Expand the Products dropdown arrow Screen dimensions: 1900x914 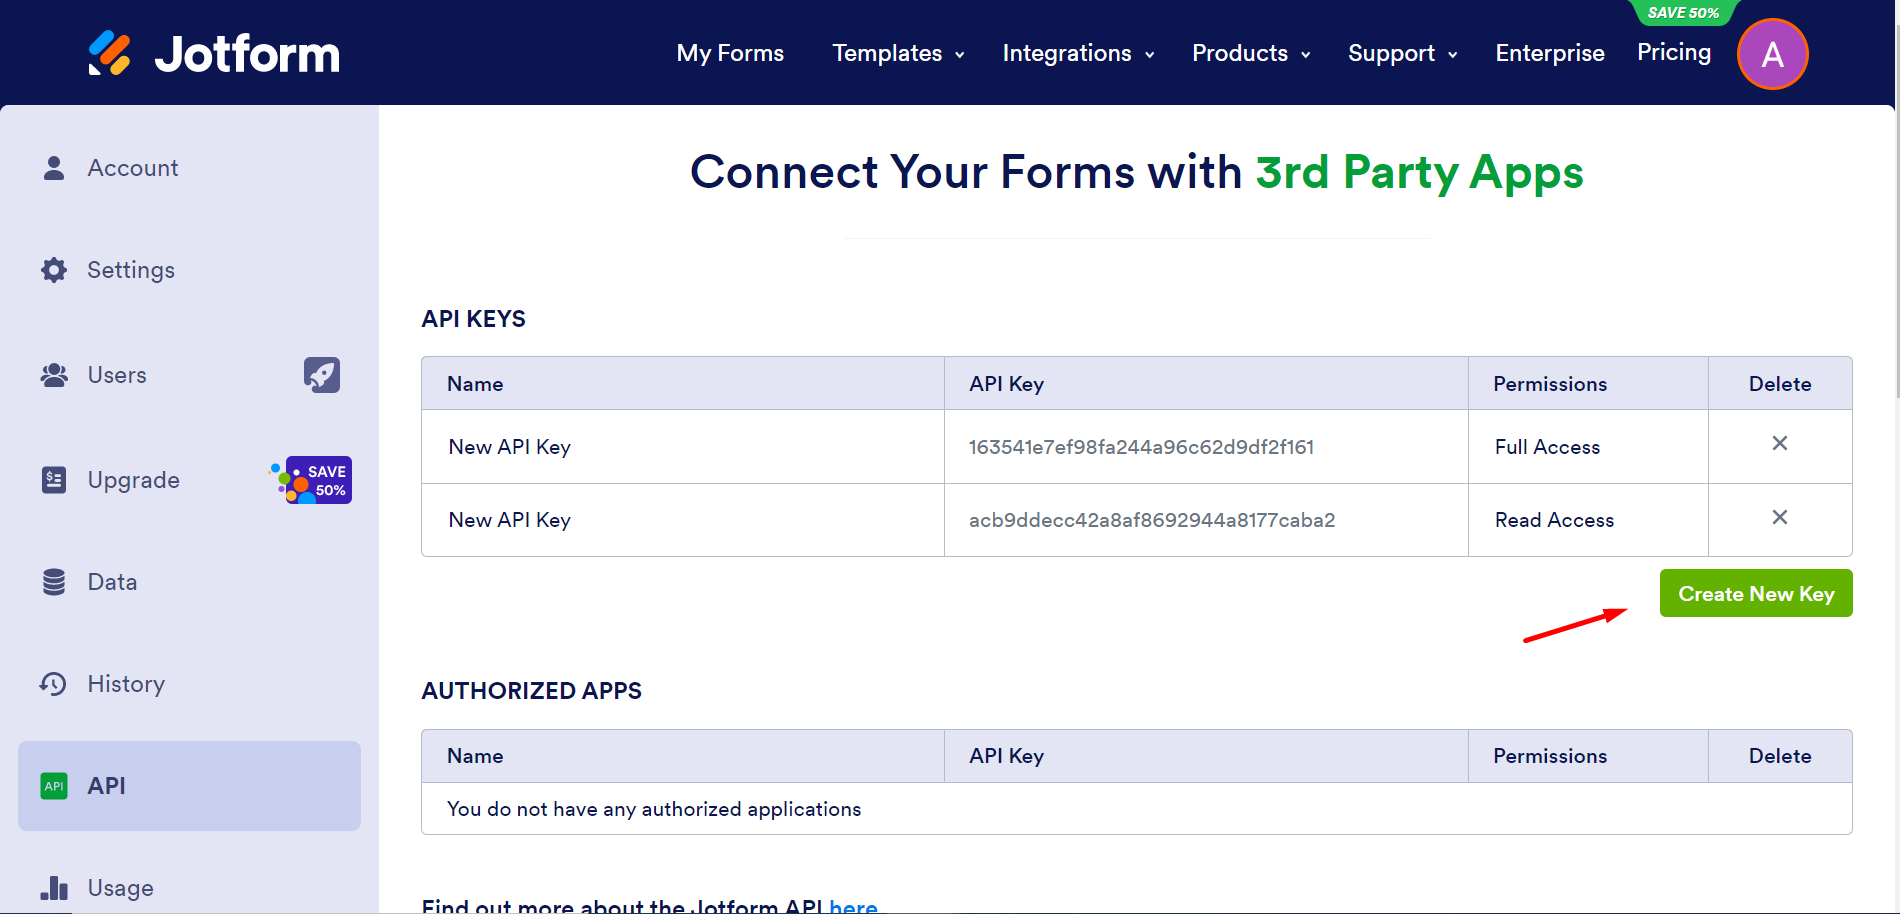(x=1306, y=55)
